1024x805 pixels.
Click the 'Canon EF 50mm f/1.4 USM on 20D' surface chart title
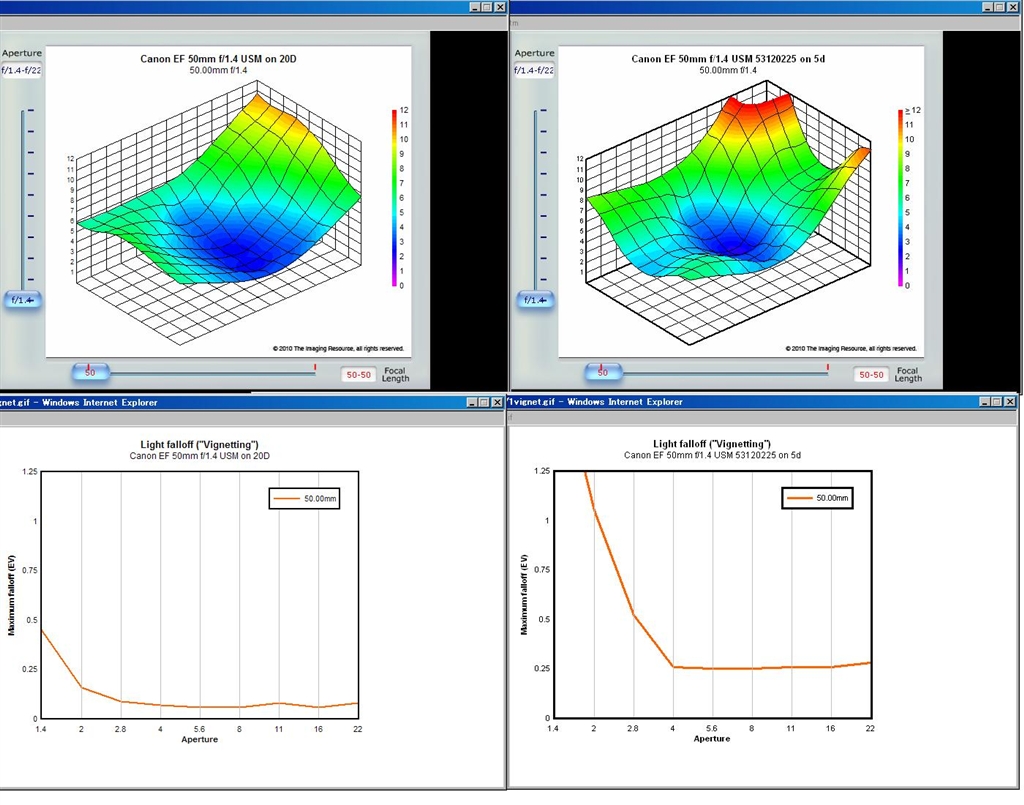tap(218, 59)
